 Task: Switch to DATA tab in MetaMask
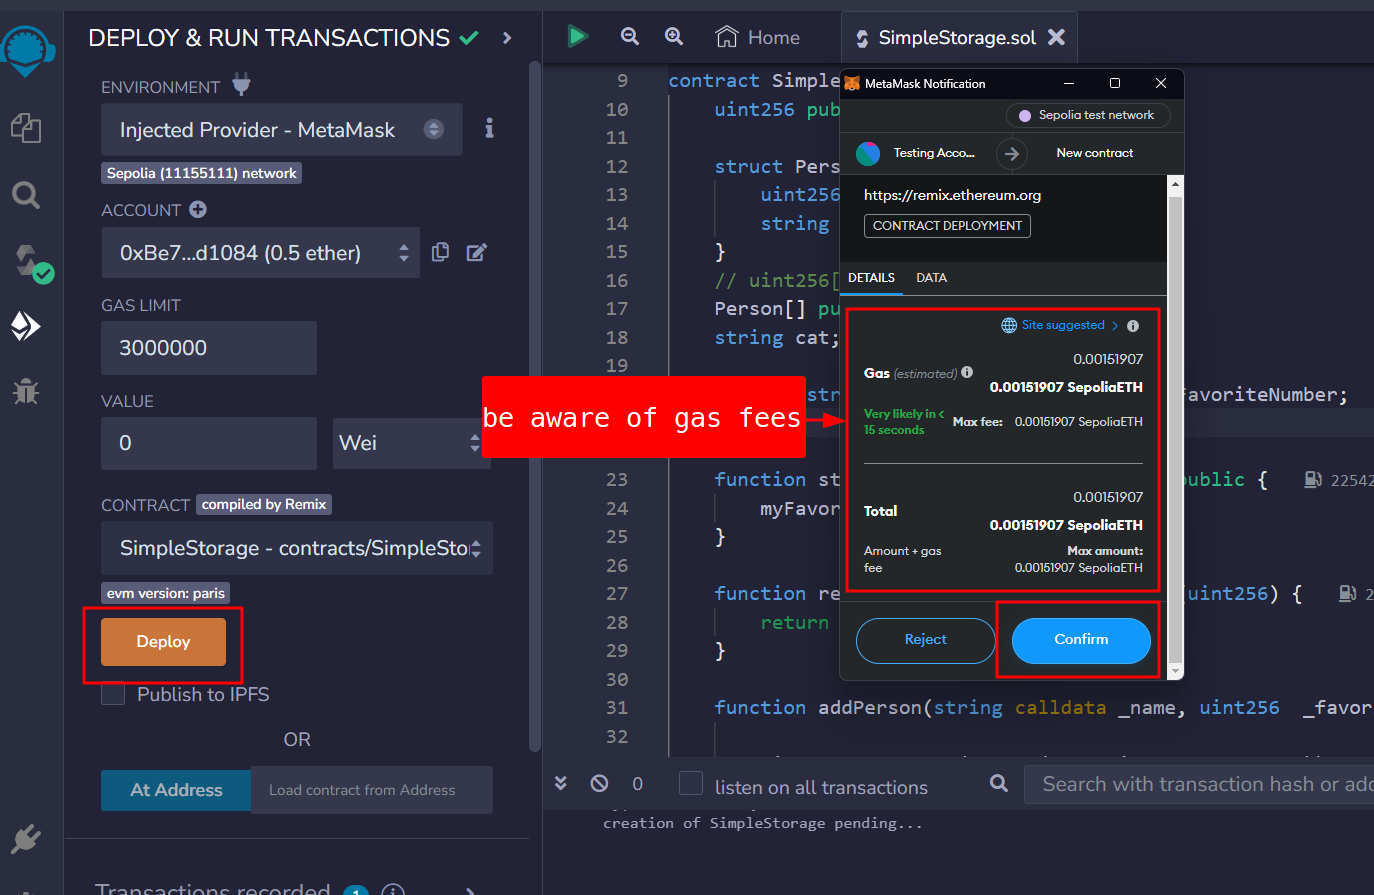(931, 278)
